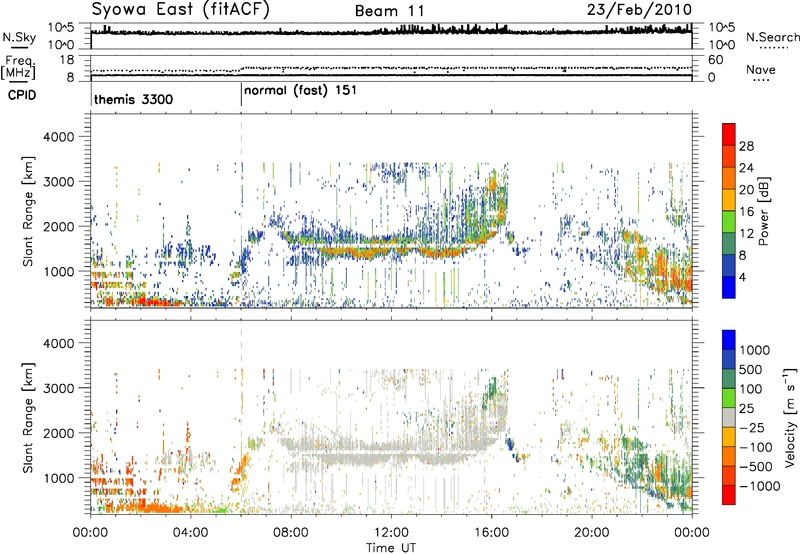Click the '28' tick on Power color bar
The image size is (800, 554).
point(746,146)
